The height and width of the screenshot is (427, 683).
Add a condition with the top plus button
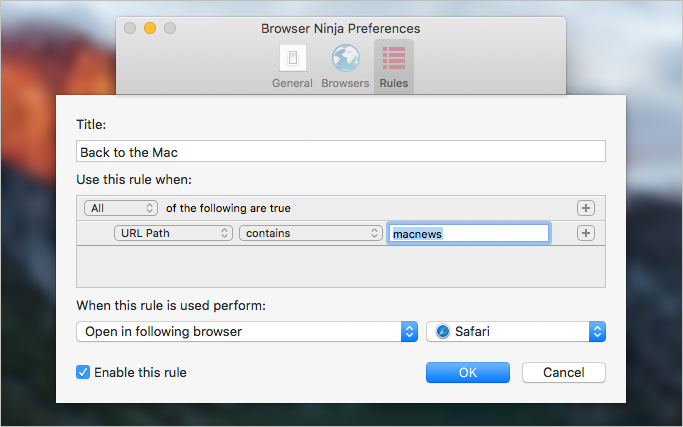click(x=586, y=208)
